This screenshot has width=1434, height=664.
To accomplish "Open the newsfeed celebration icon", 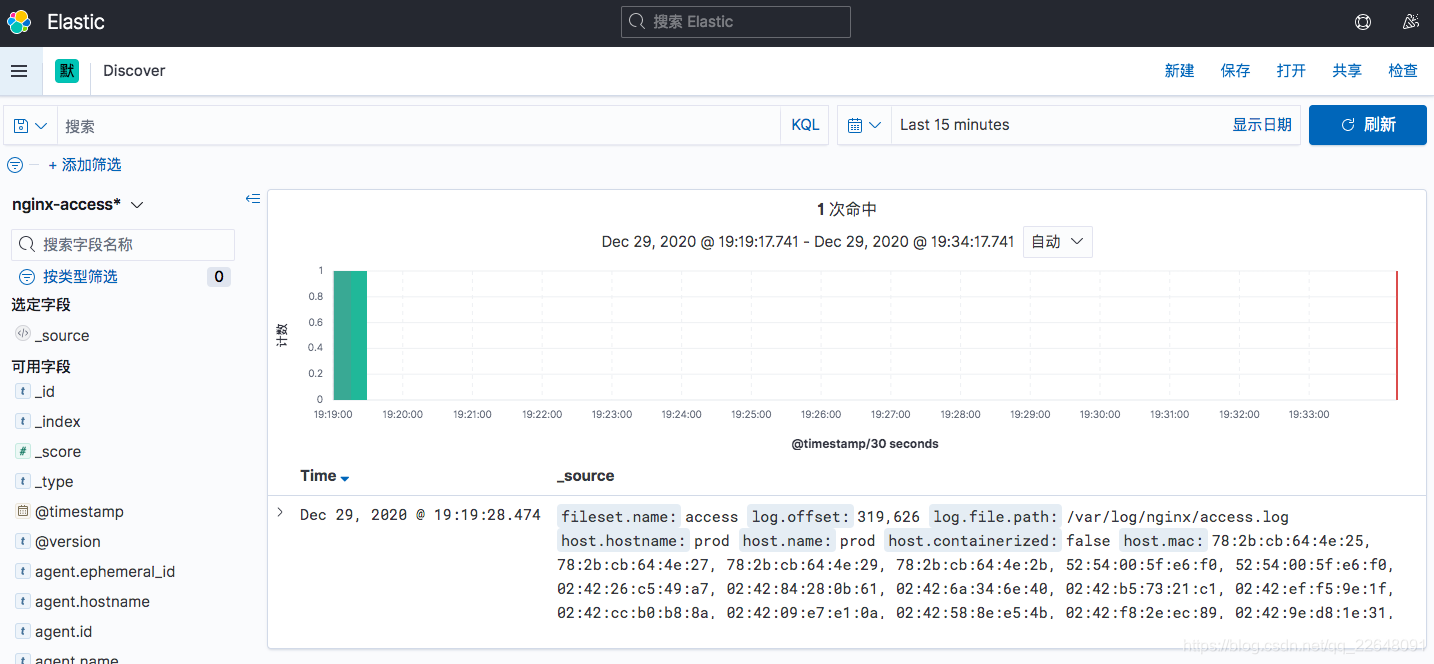I will coord(1411,22).
